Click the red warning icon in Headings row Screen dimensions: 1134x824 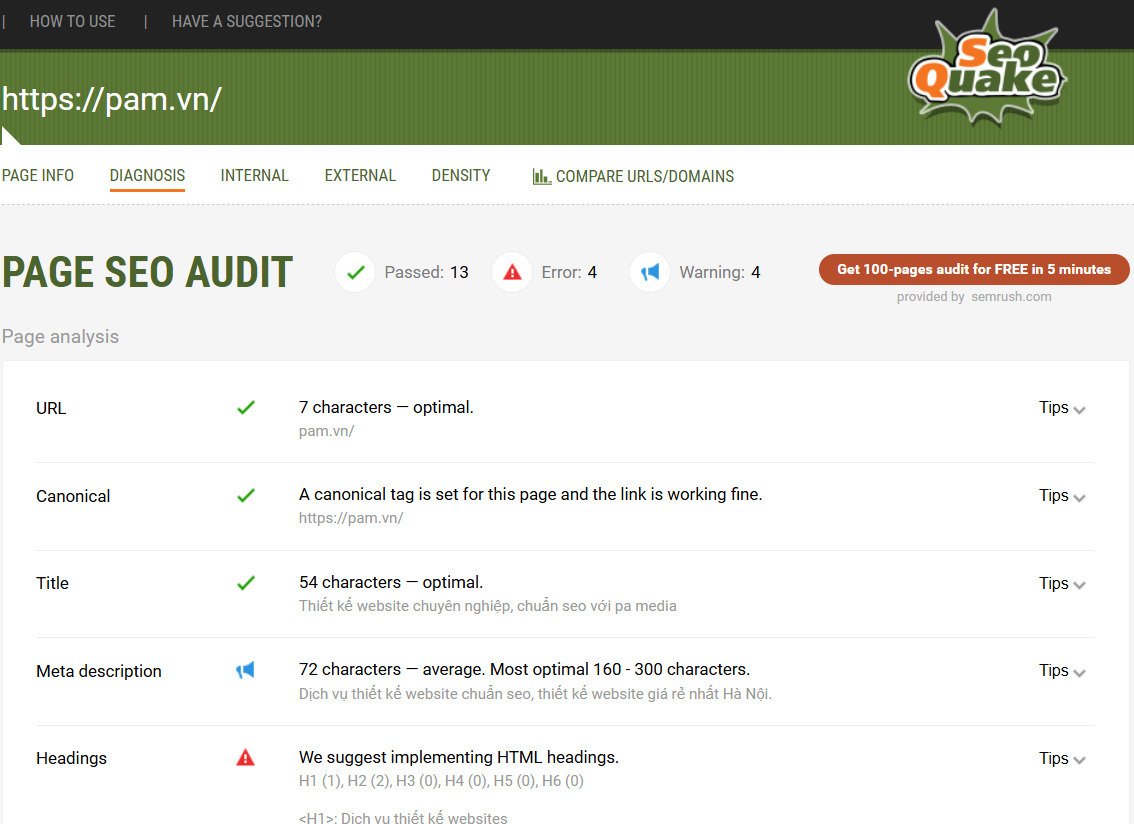coord(245,758)
